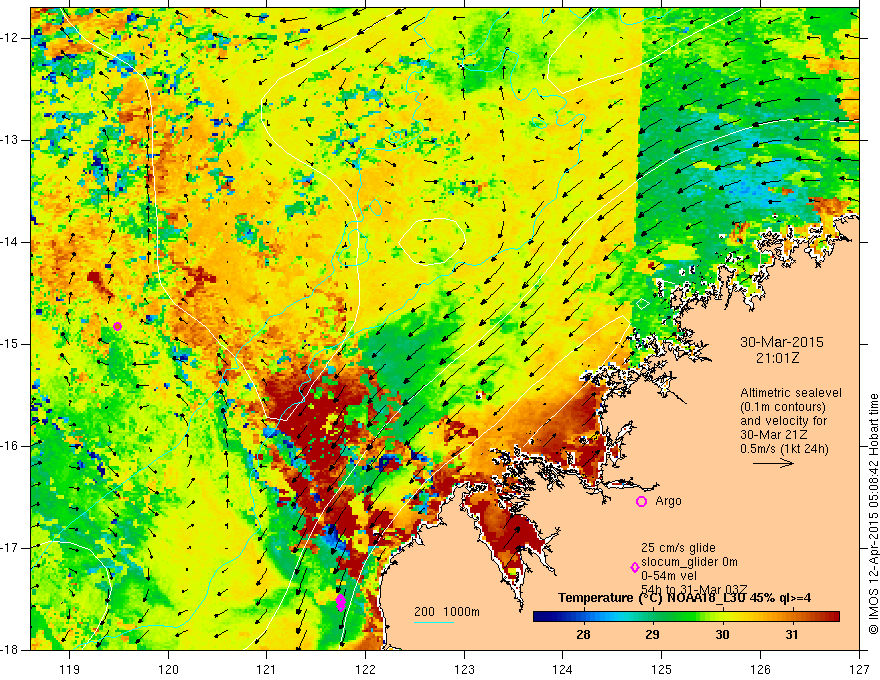
Task: Click the latitude axis label -17
Action: point(12,548)
